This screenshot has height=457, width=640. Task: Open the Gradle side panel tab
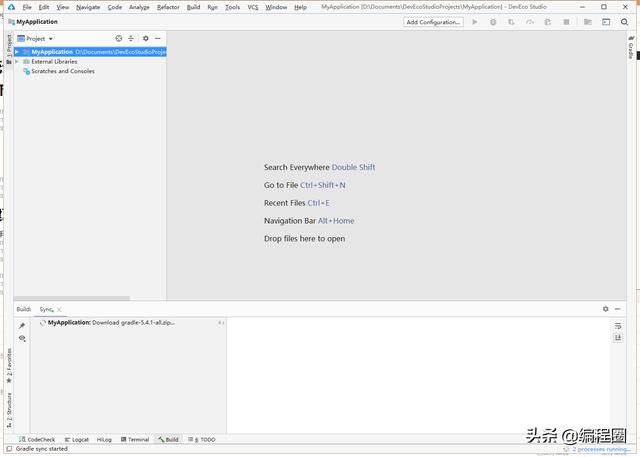click(x=631, y=48)
